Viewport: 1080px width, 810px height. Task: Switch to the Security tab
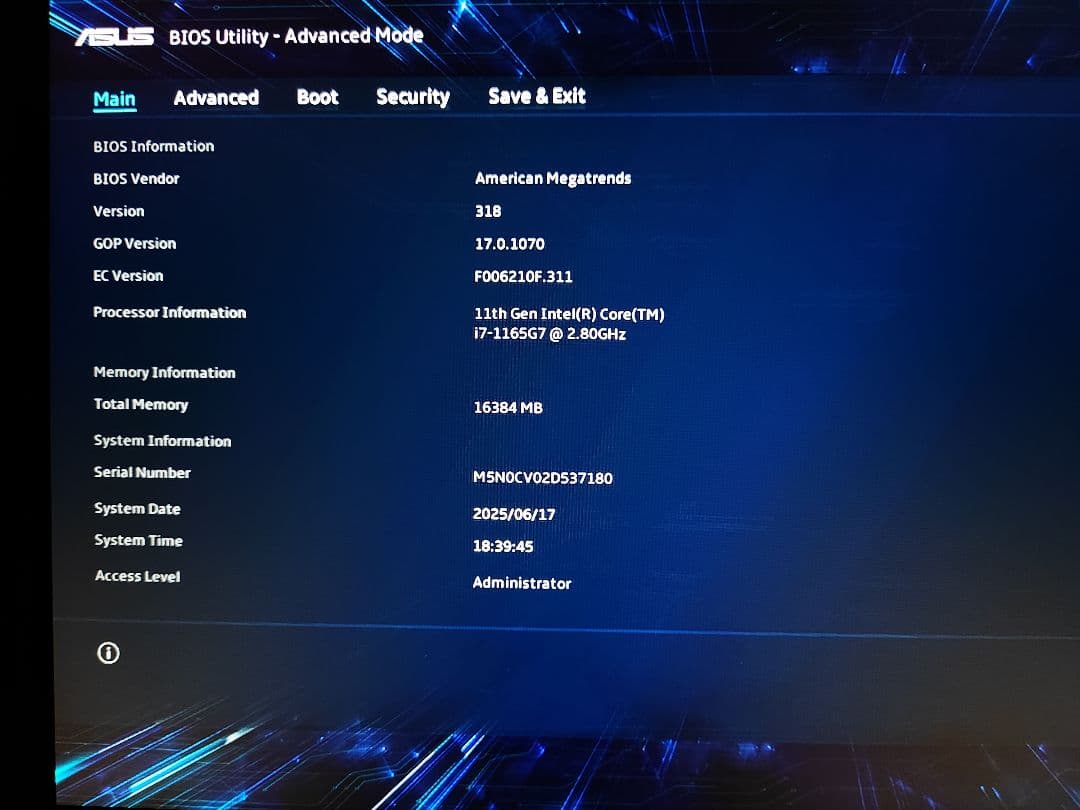point(412,97)
